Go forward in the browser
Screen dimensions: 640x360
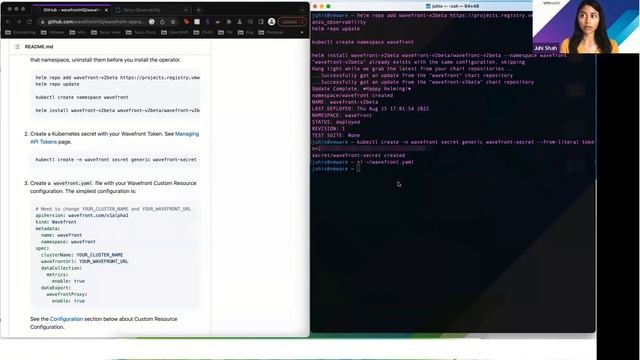[x=19, y=22]
